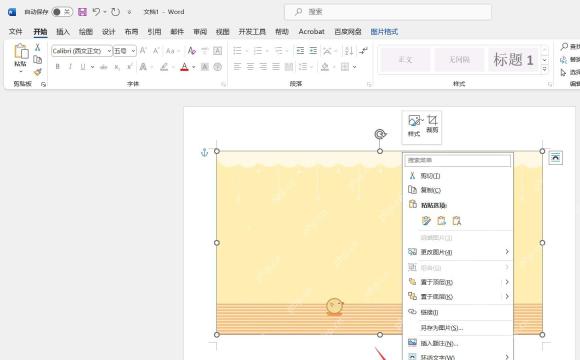The image size is (580, 360).
Task: Choose Cut in the context menu
Action: point(458,176)
